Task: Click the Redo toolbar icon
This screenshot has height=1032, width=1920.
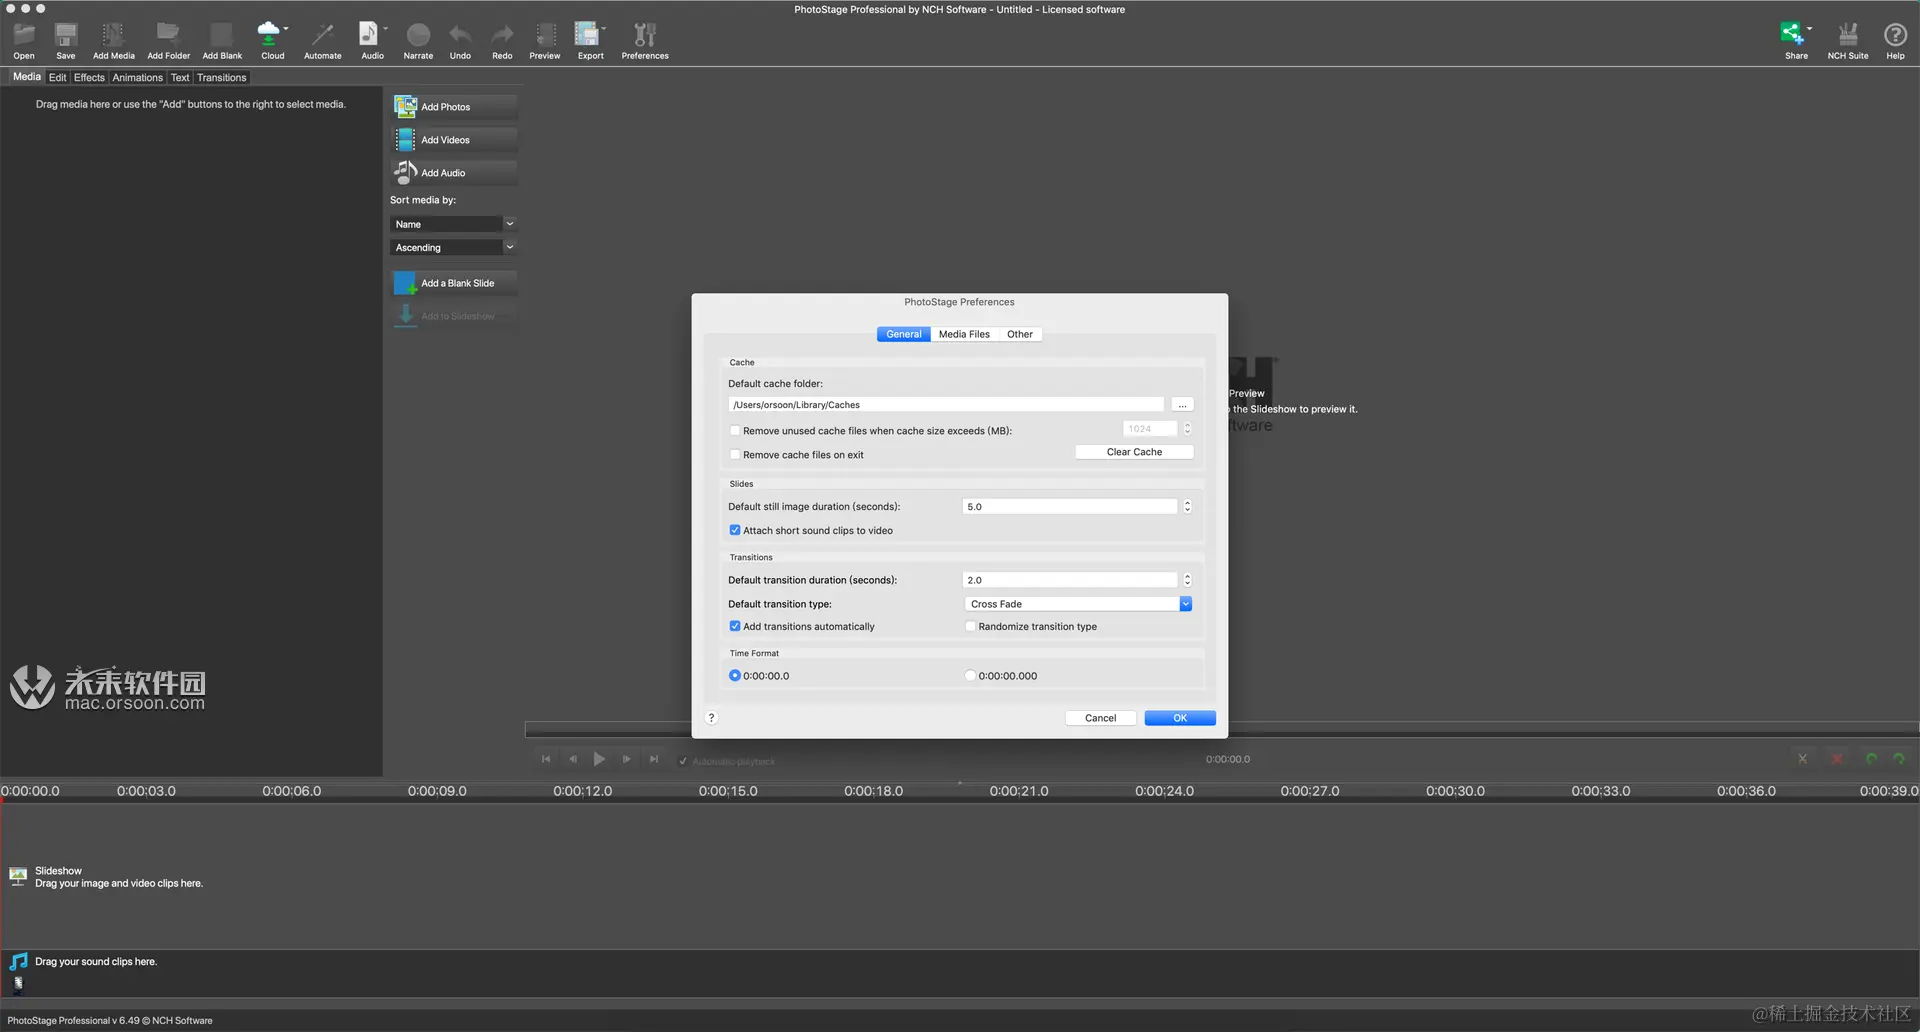Action: pyautogui.click(x=502, y=41)
